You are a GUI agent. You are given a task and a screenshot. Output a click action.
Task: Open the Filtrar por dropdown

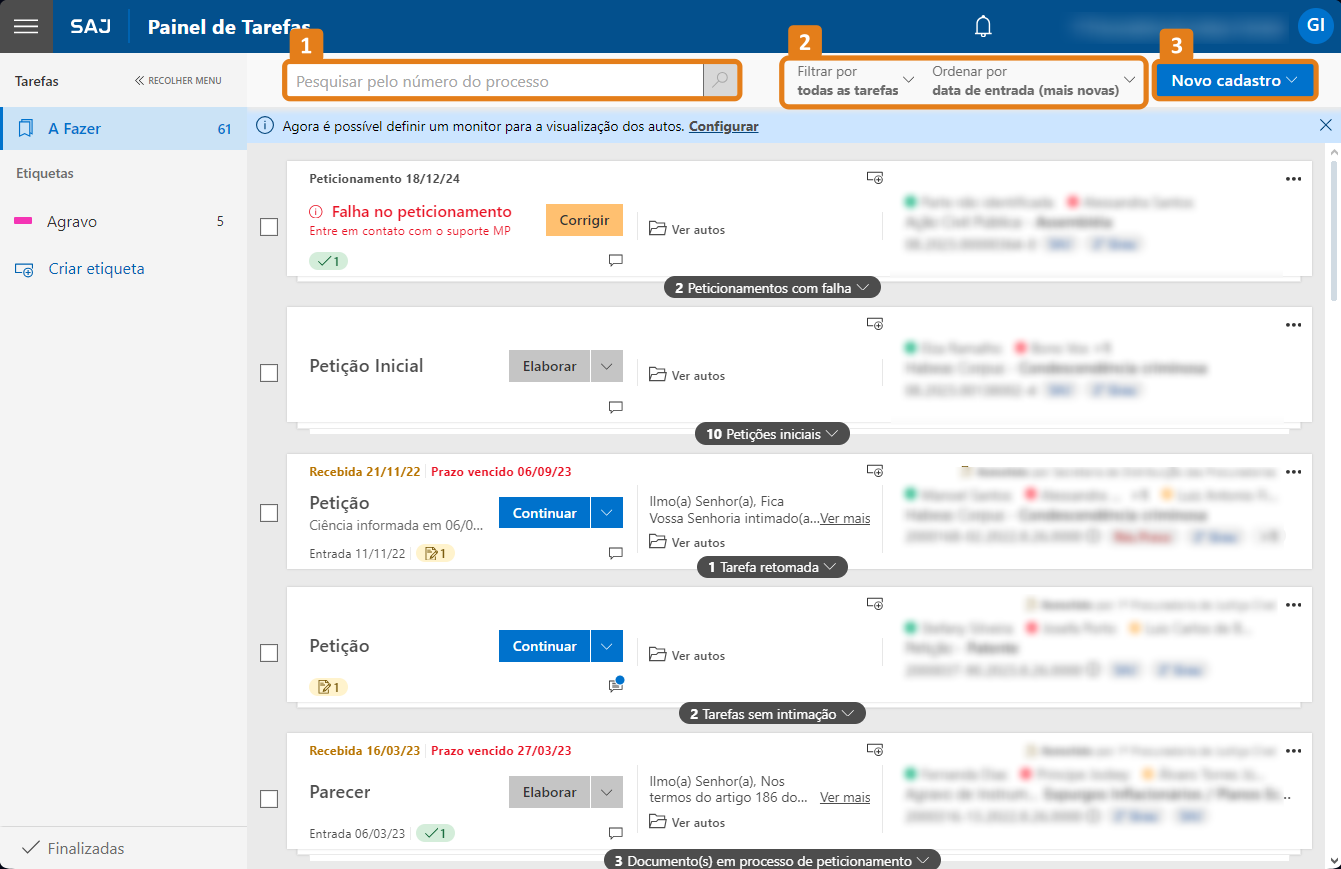click(856, 80)
